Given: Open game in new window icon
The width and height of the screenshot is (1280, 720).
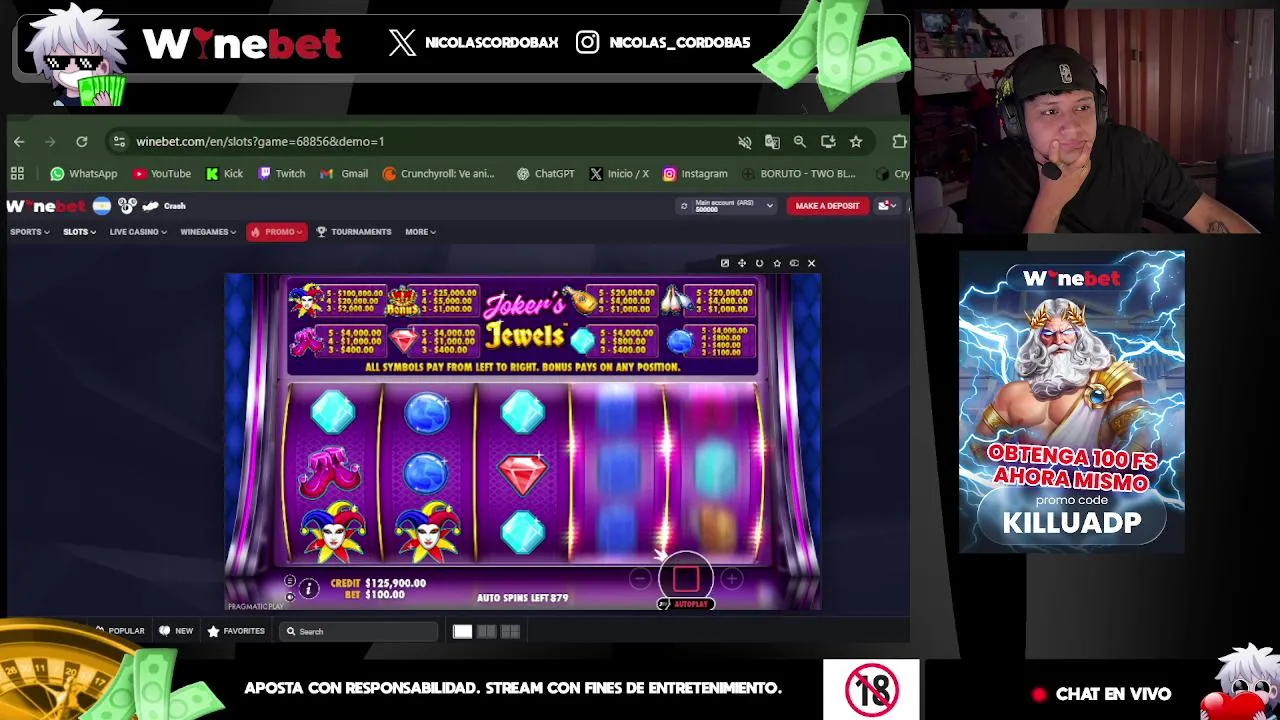Looking at the screenshot, I should (725, 264).
